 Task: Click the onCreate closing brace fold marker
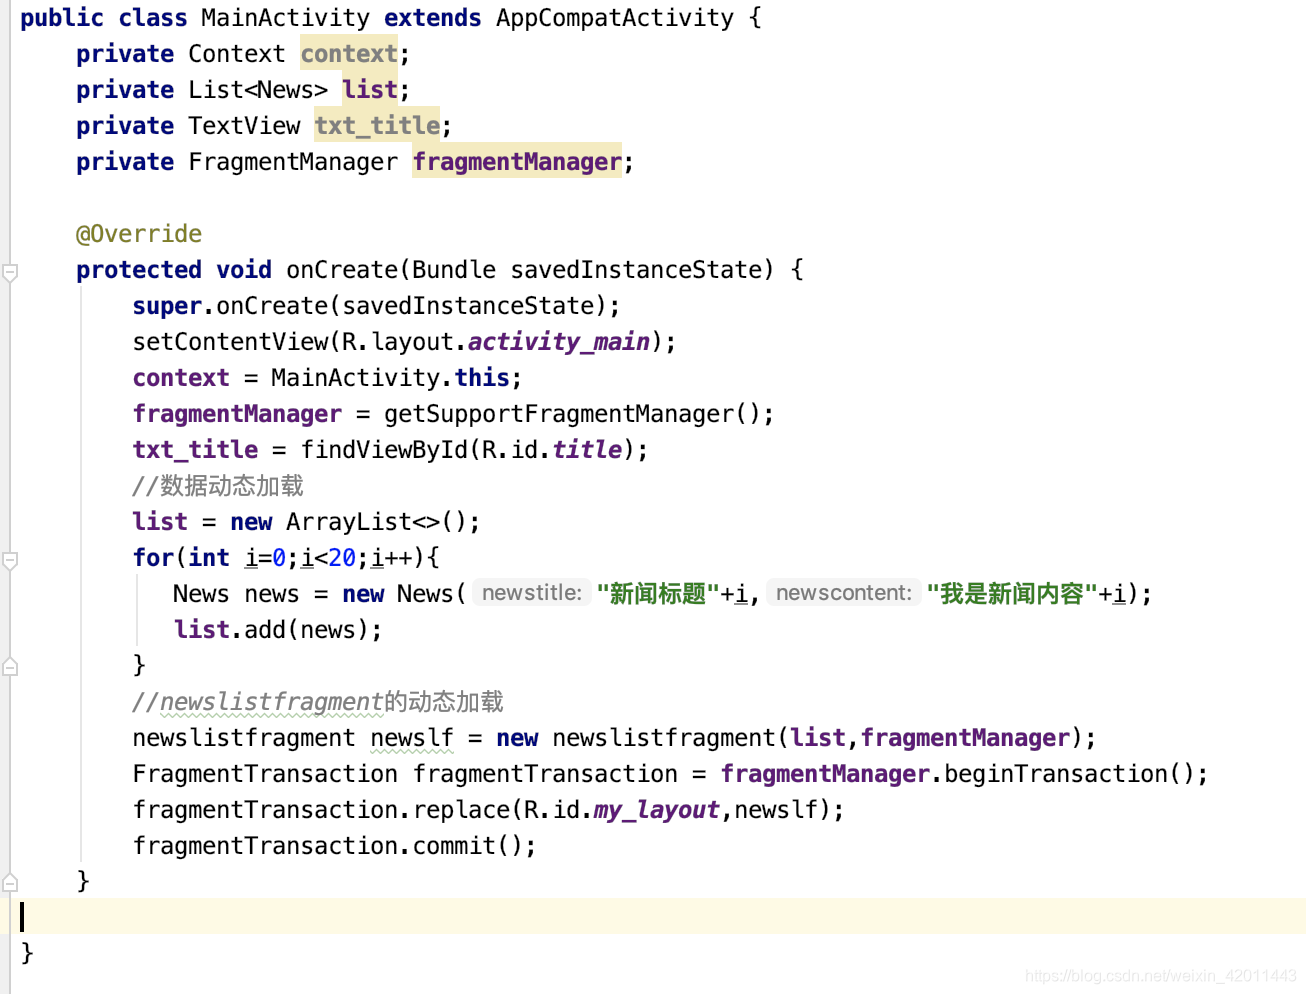[x=10, y=882]
